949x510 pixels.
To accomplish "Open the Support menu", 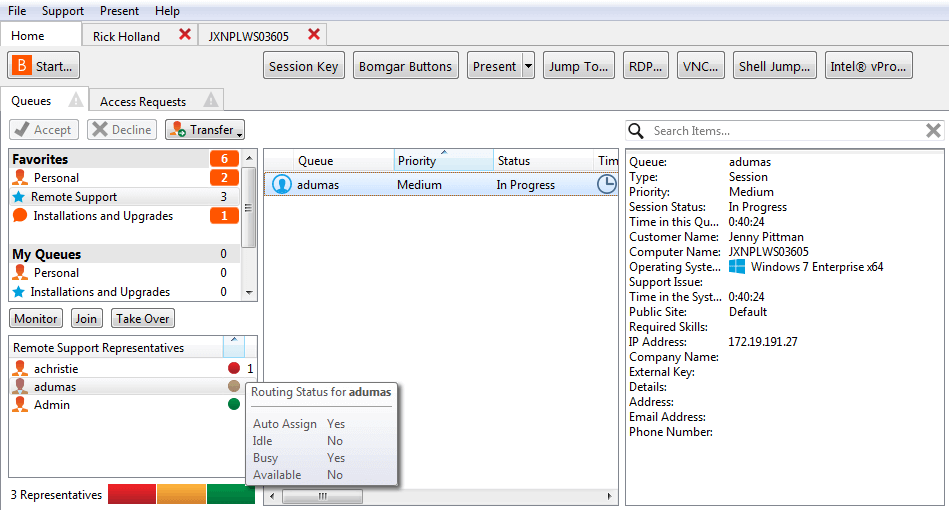I will click(63, 10).
